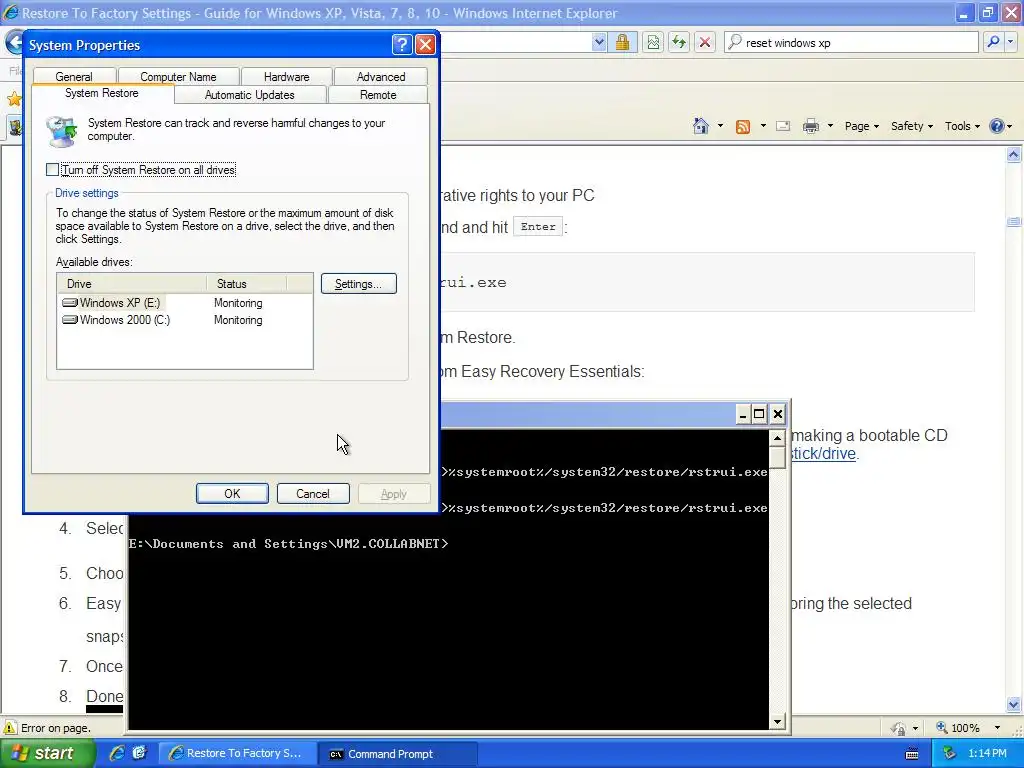The height and width of the screenshot is (768, 1024).
Task: Click Cancel in System Properties
Action: pyautogui.click(x=313, y=494)
